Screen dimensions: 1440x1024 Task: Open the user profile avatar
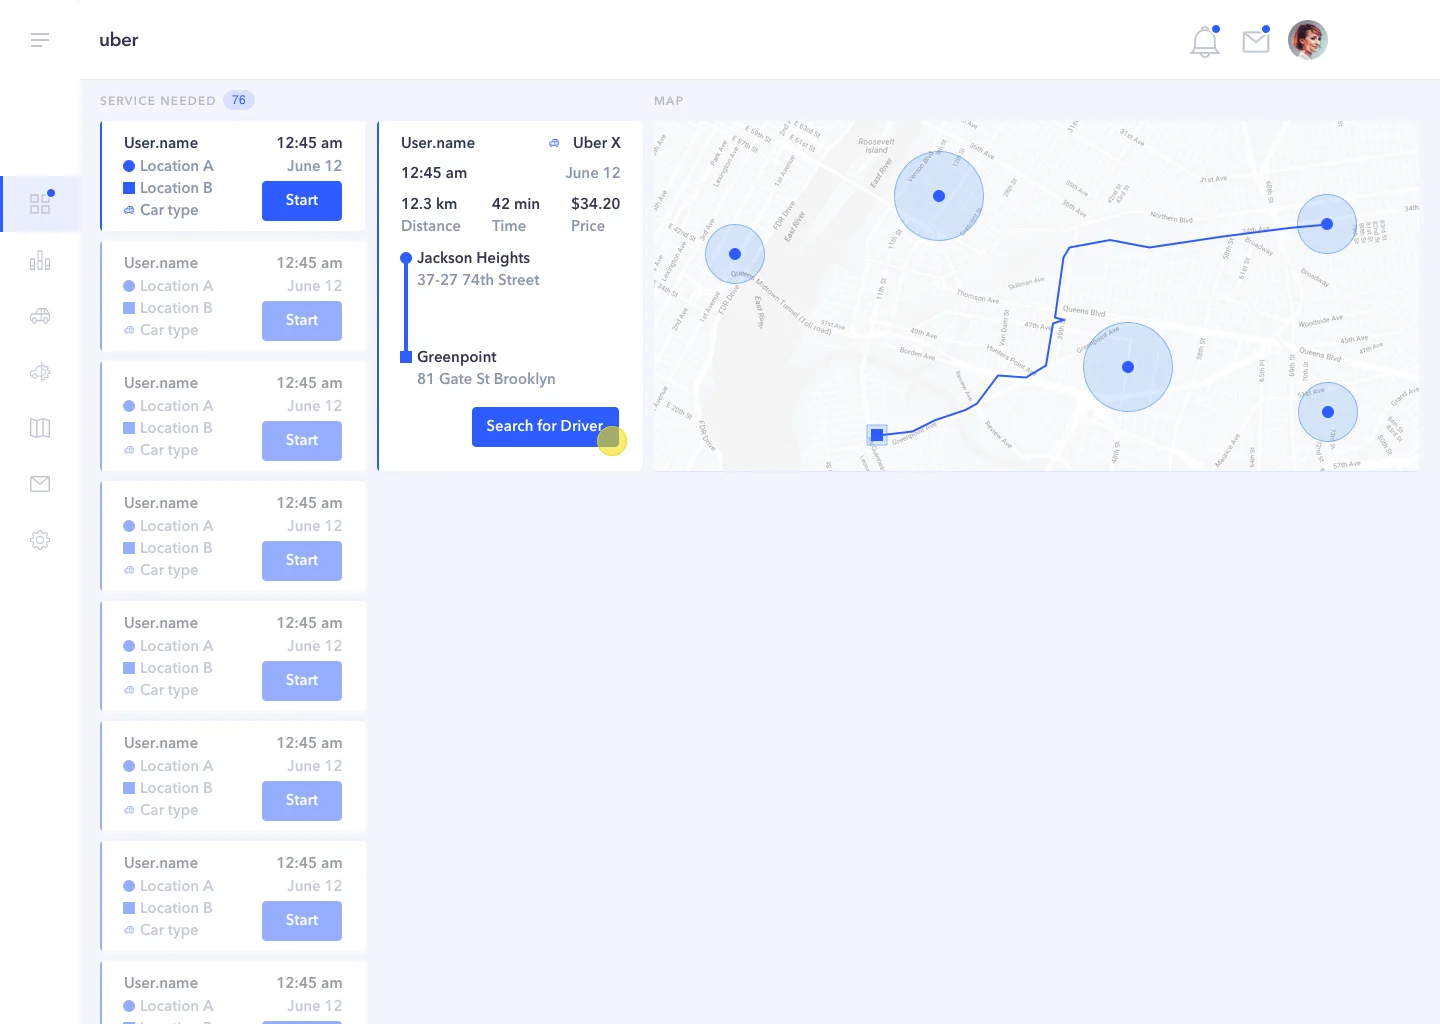[1308, 40]
